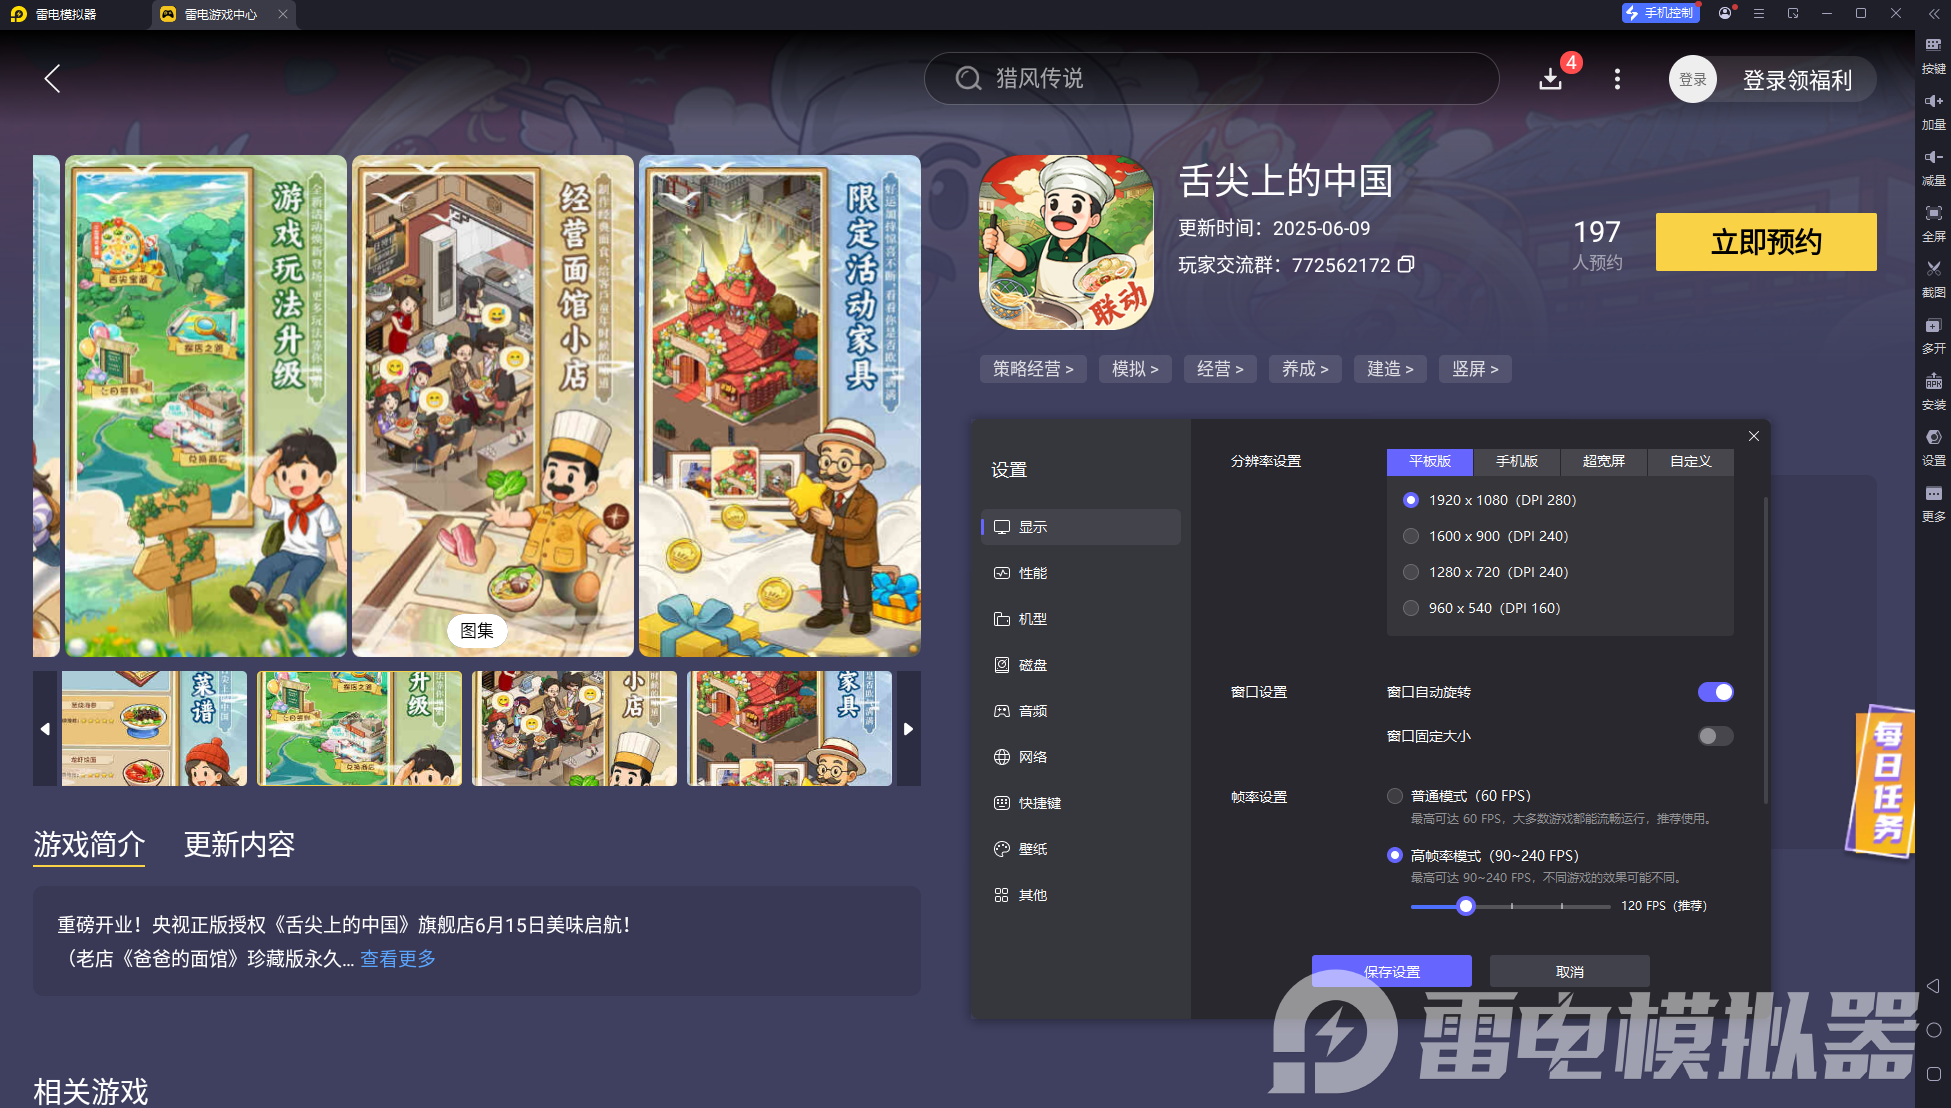This screenshot has height=1108, width=1951.
Task: Select 1600 x 900 resolution option
Action: point(1411,536)
